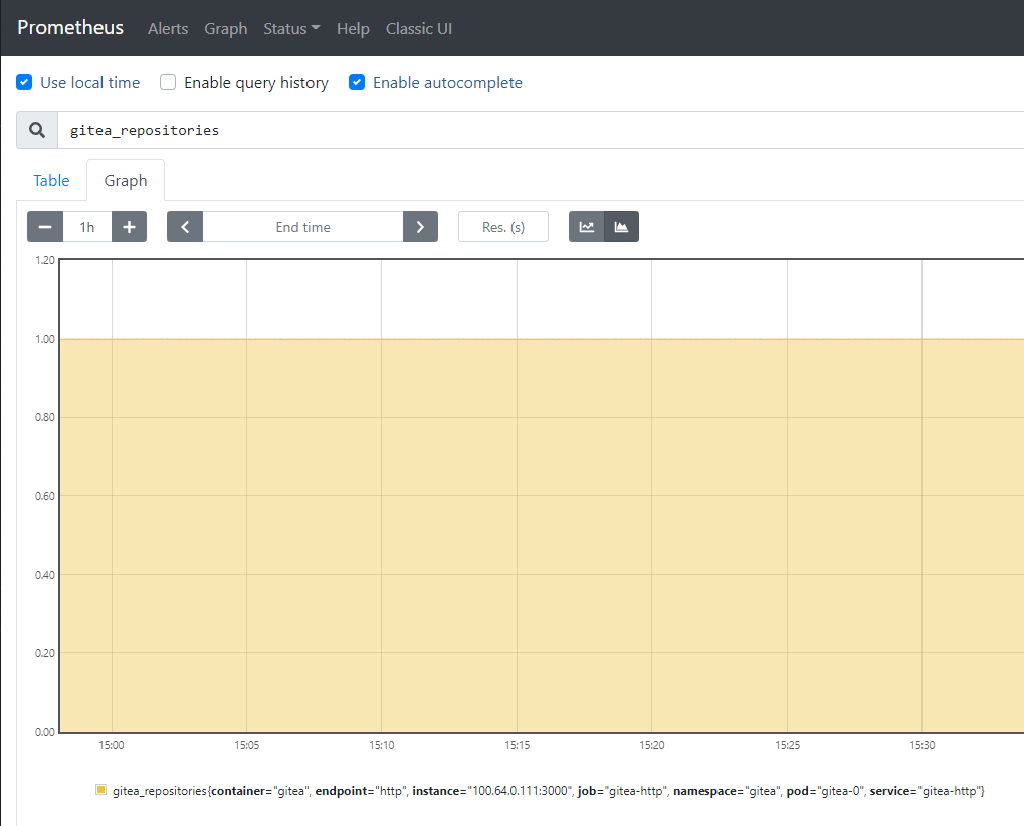This screenshot has width=1024, height=826.
Task: Switch to the Table tab
Action: 51,180
